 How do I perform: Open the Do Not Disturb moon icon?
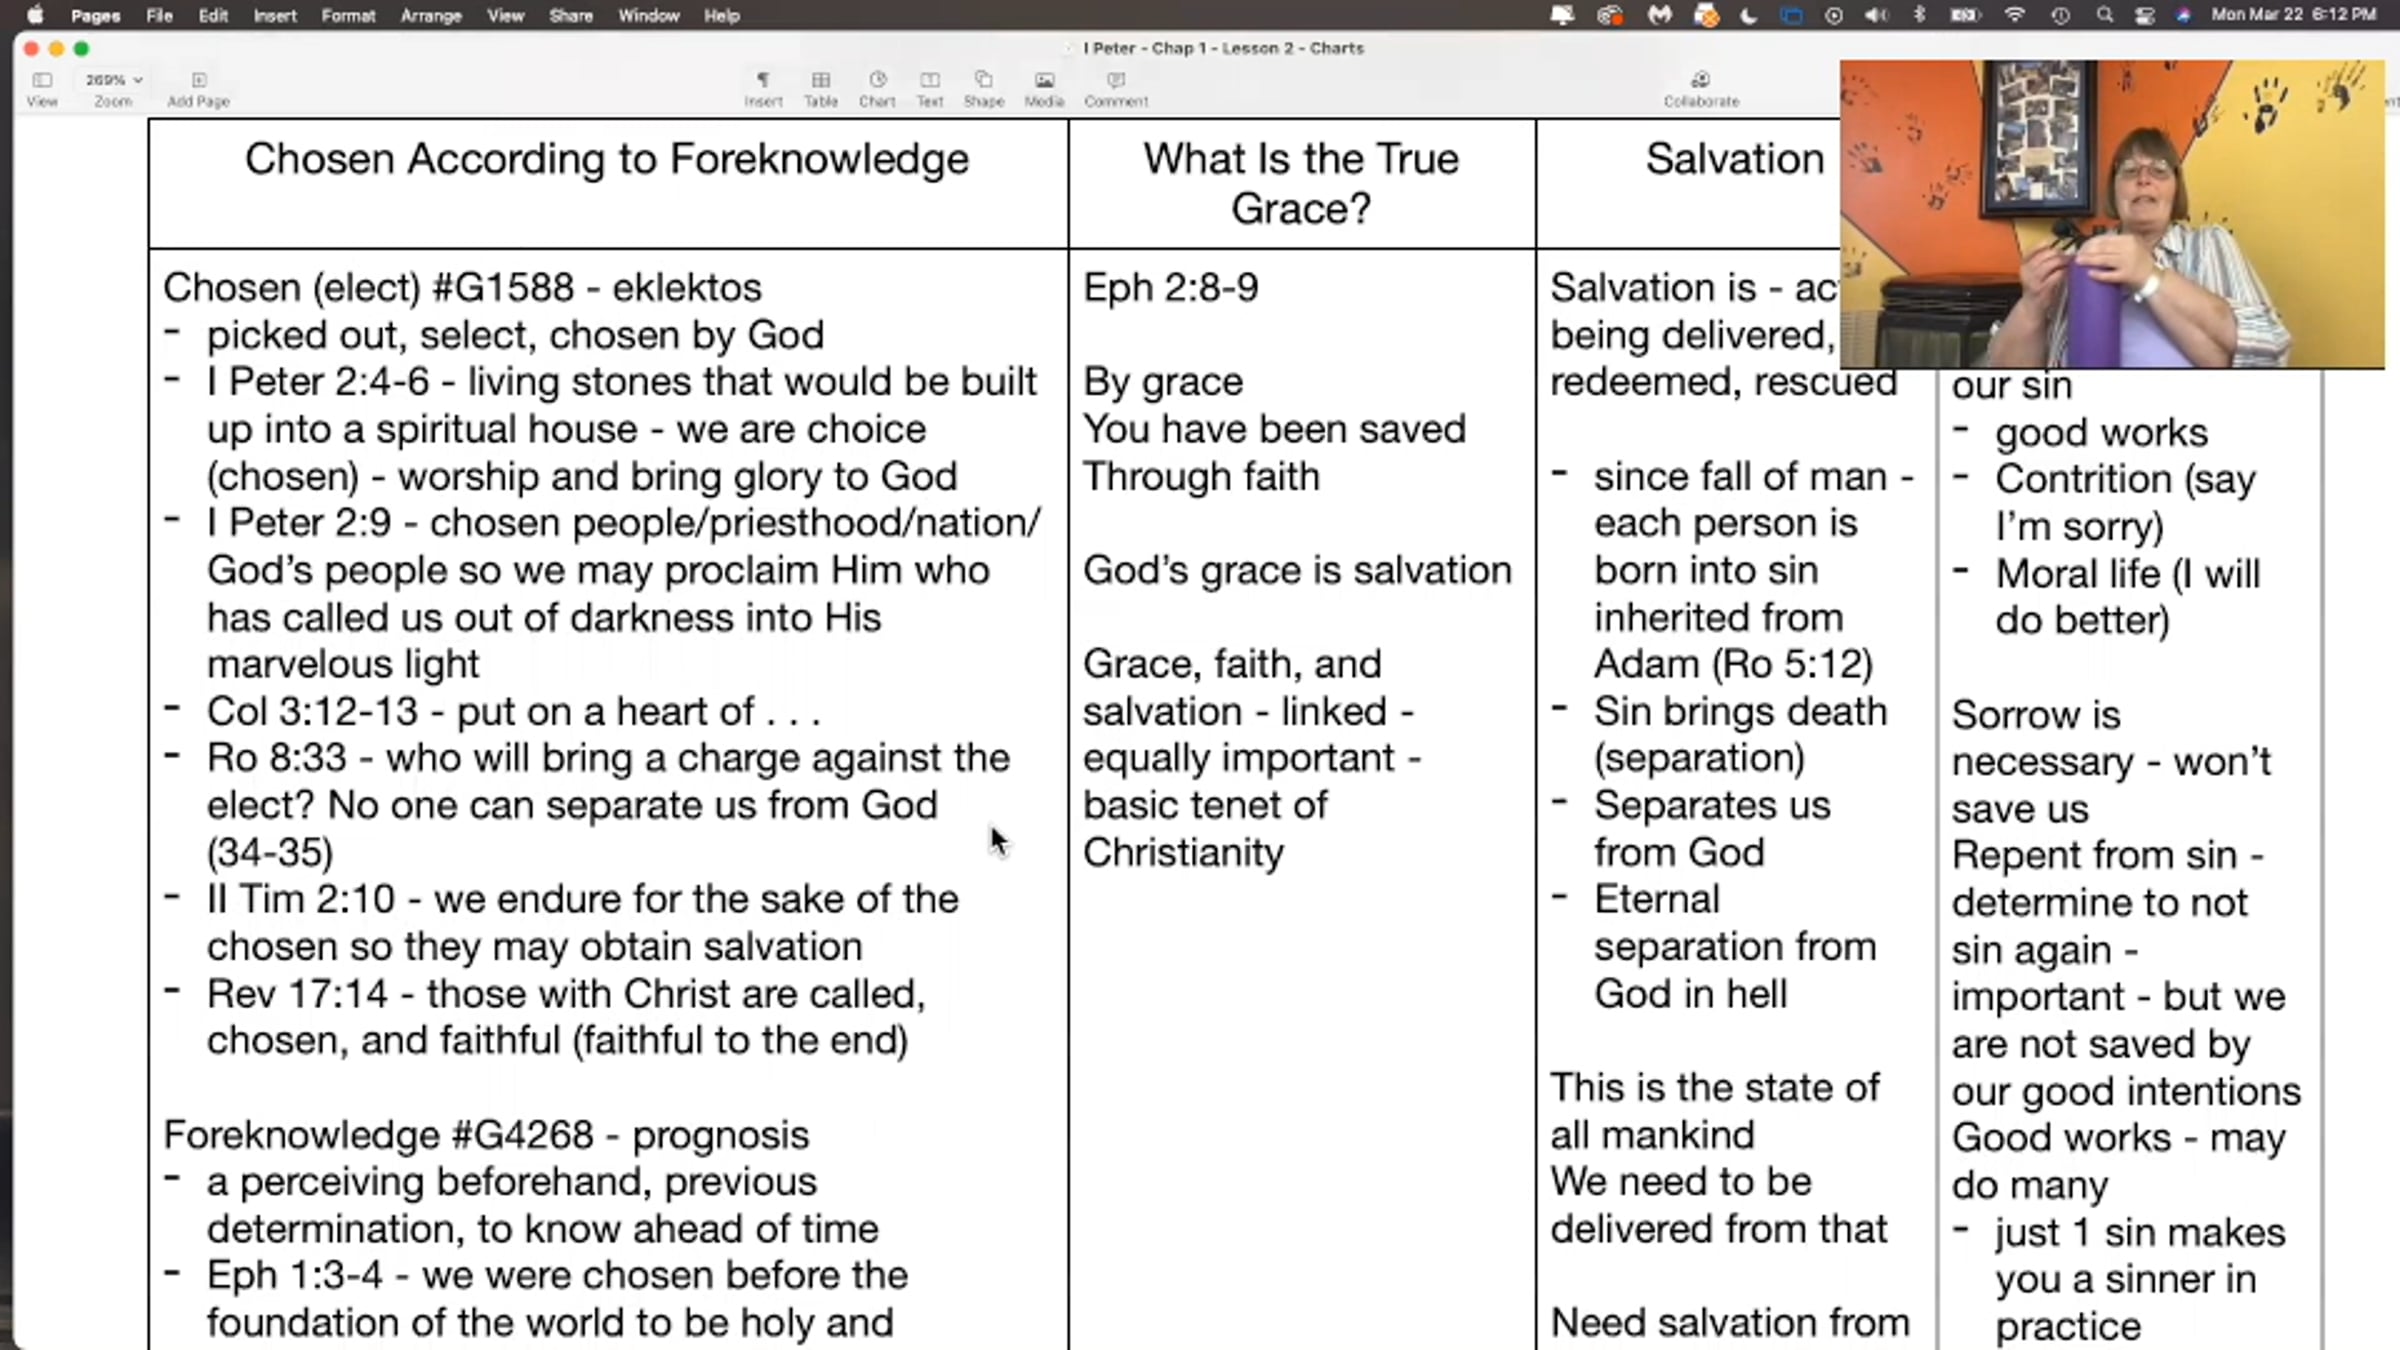point(1749,15)
